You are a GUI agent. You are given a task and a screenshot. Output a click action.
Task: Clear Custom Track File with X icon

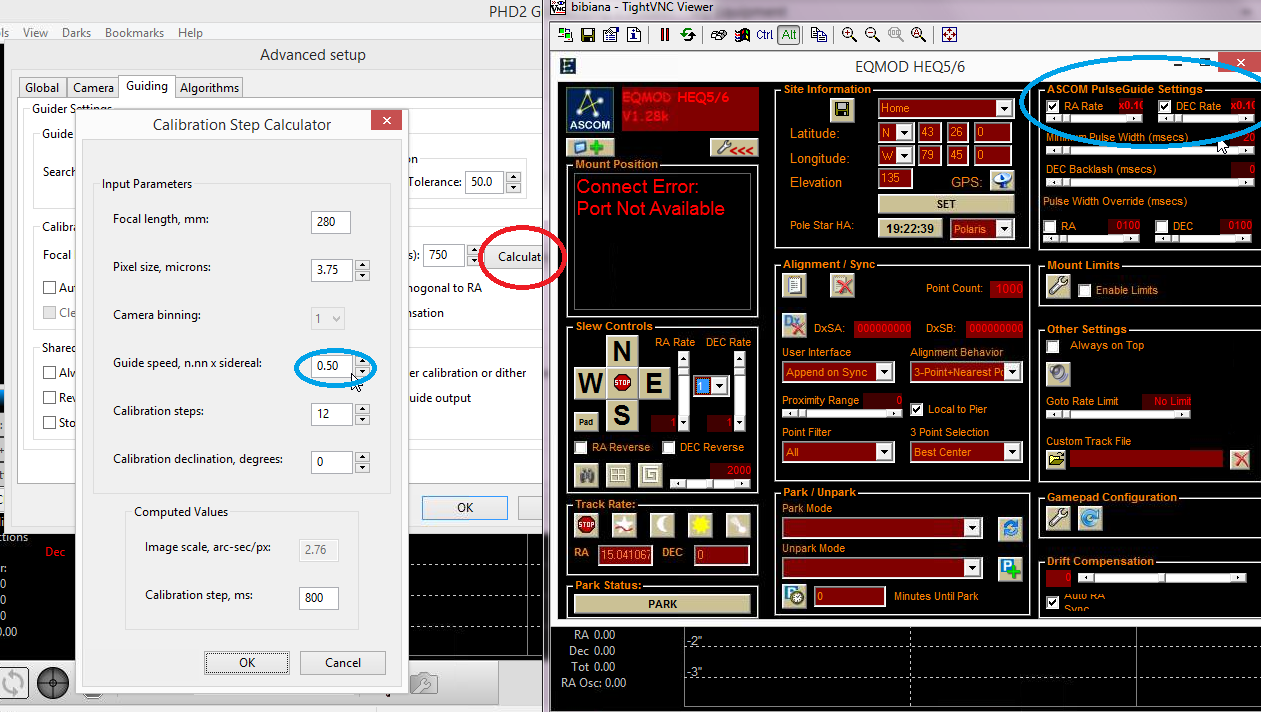point(1240,460)
